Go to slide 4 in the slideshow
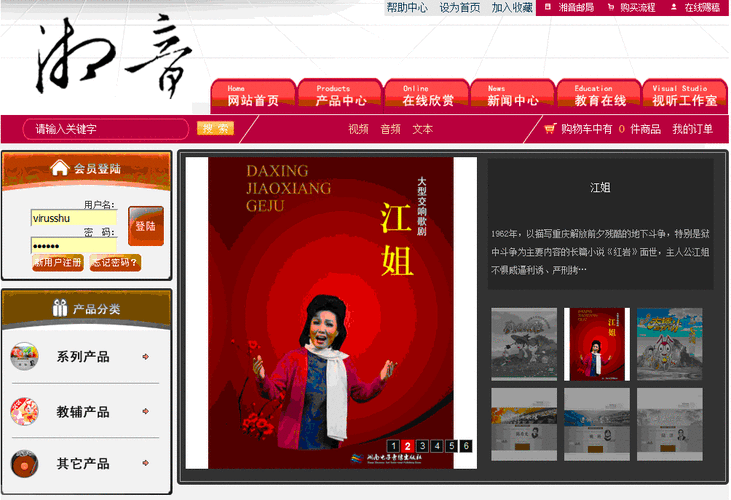 [x=437, y=446]
